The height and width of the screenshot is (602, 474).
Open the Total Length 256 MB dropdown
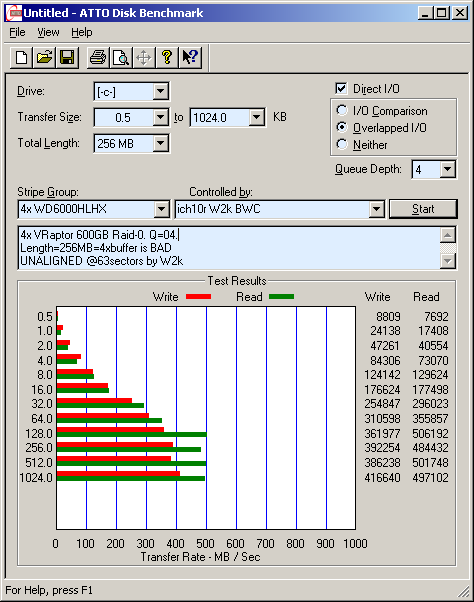point(160,144)
